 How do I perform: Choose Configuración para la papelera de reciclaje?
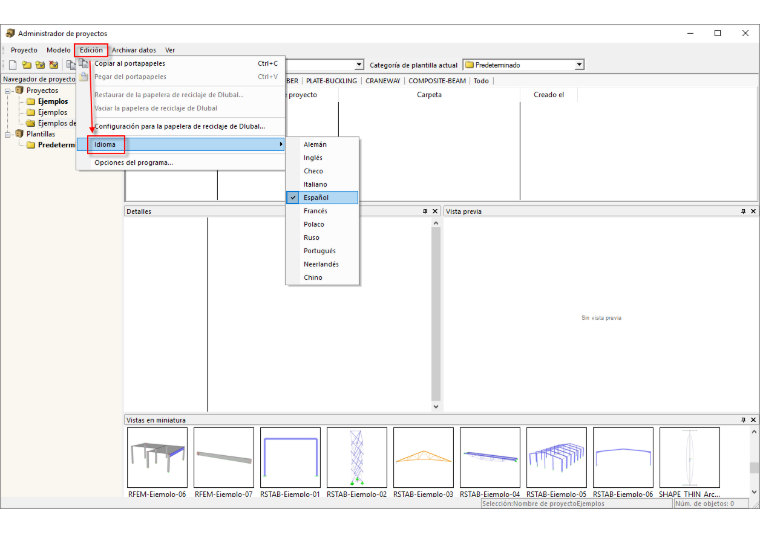(x=181, y=126)
